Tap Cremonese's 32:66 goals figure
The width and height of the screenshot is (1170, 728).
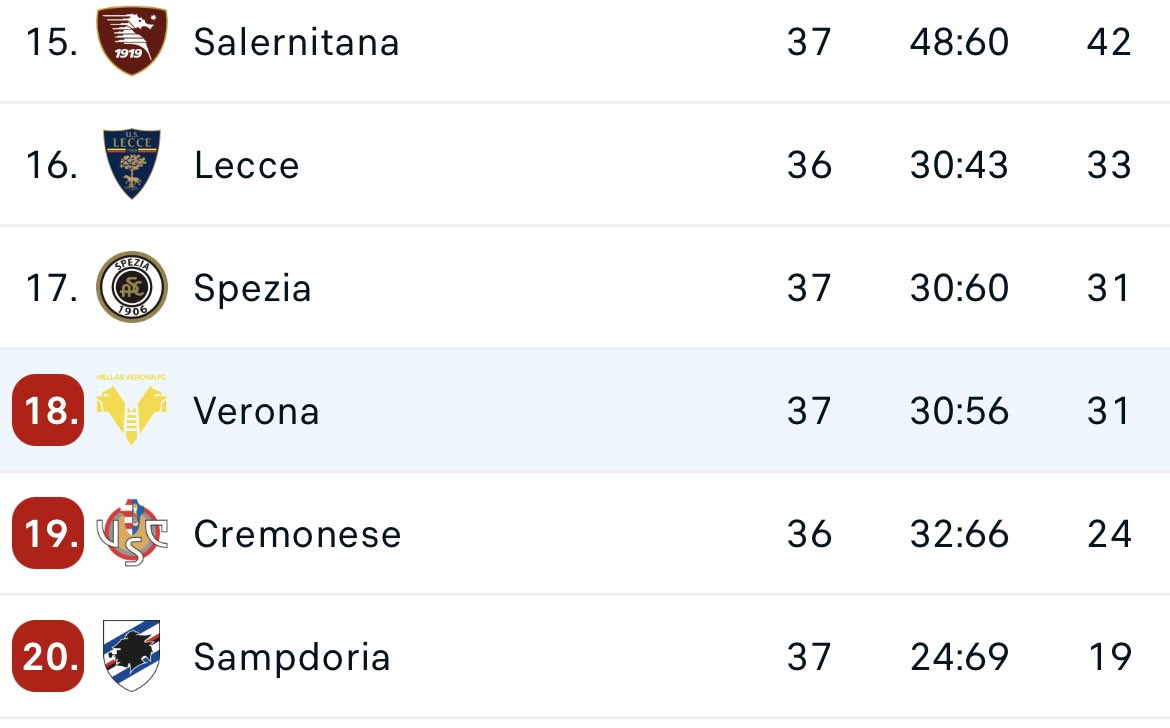click(959, 534)
